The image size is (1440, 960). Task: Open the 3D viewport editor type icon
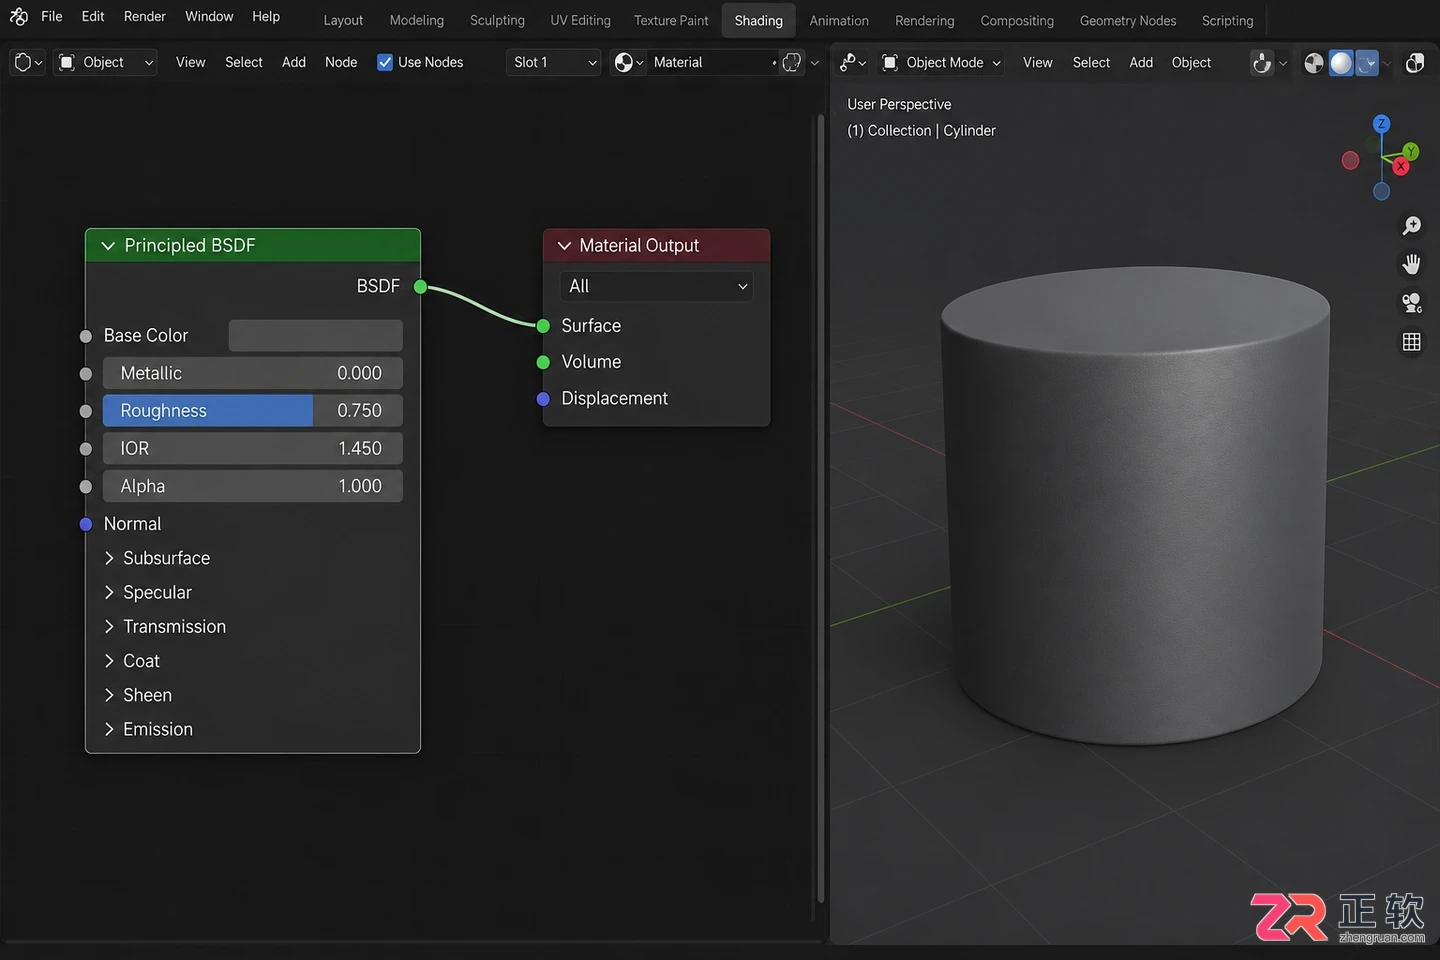tap(853, 62)
